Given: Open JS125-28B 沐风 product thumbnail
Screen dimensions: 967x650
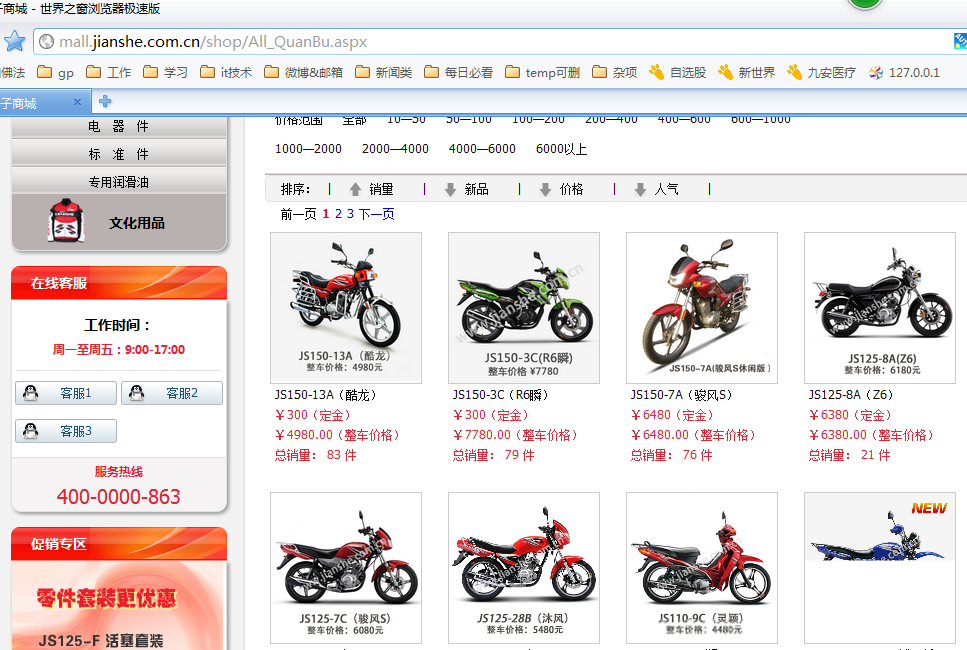Looking at the screenshot, I should point(524,568).
